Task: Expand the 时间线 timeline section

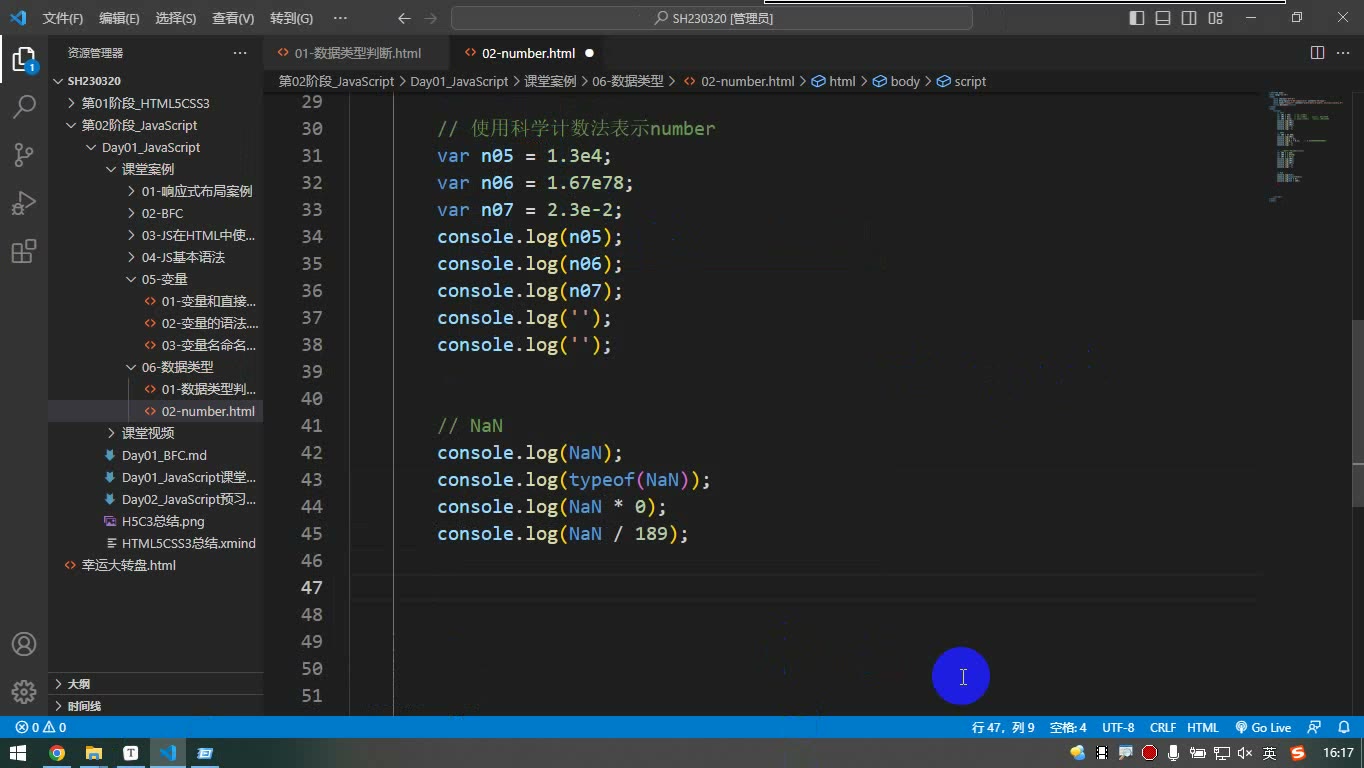Action: point(155,706)
